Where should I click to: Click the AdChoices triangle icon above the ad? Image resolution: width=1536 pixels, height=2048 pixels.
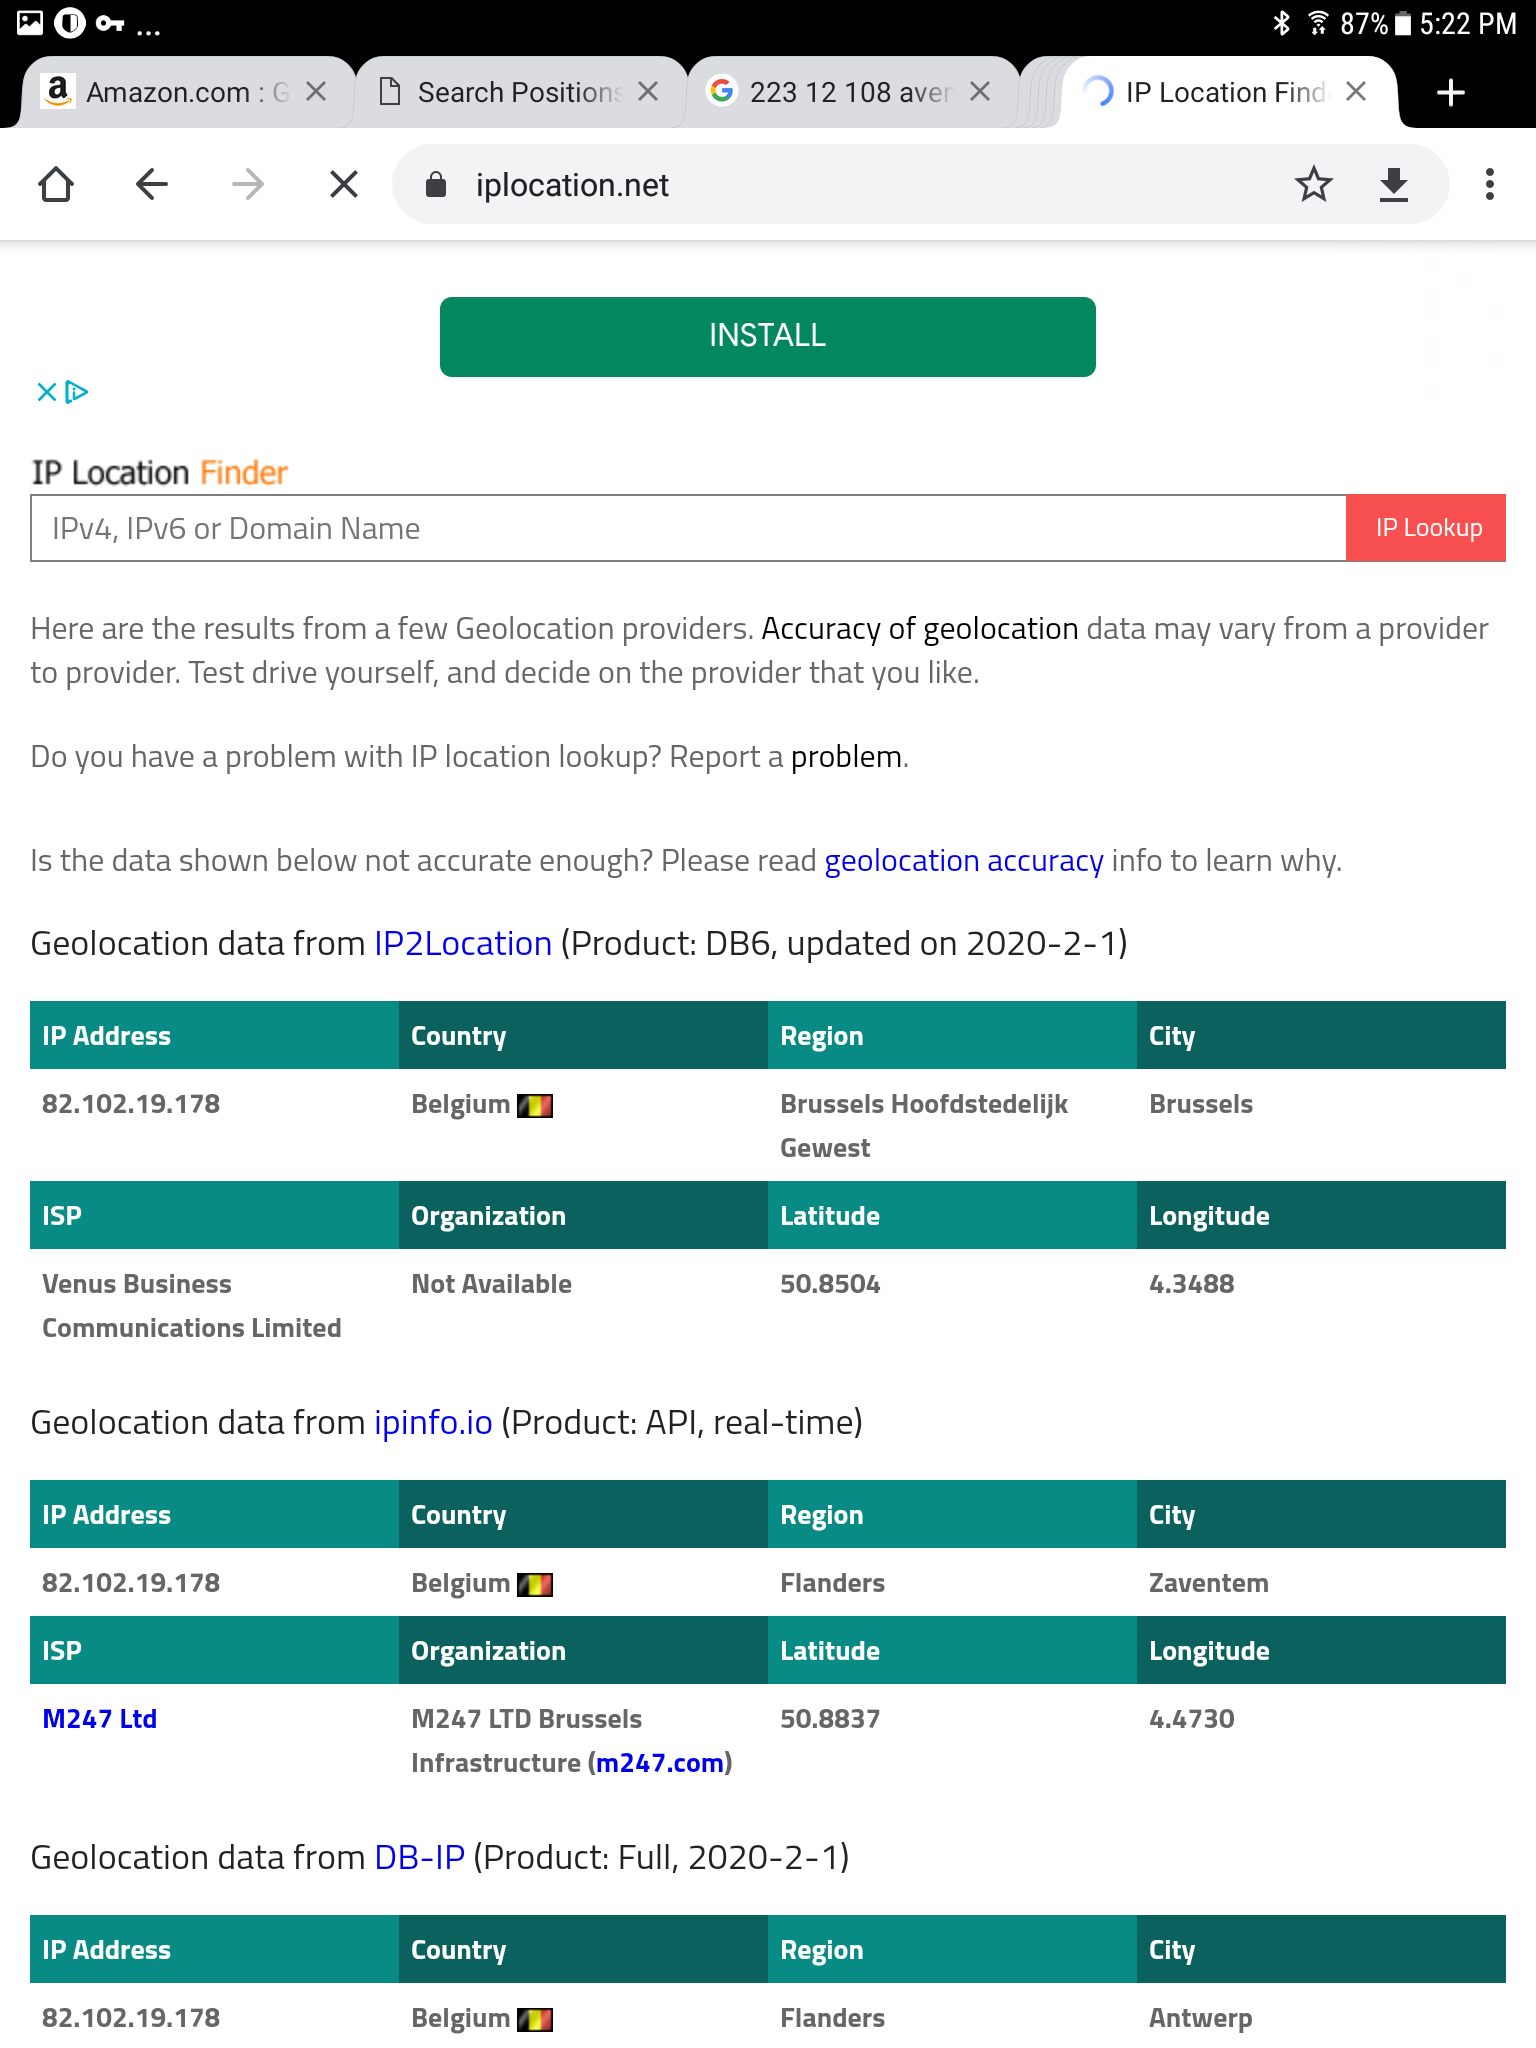(76, 392)
